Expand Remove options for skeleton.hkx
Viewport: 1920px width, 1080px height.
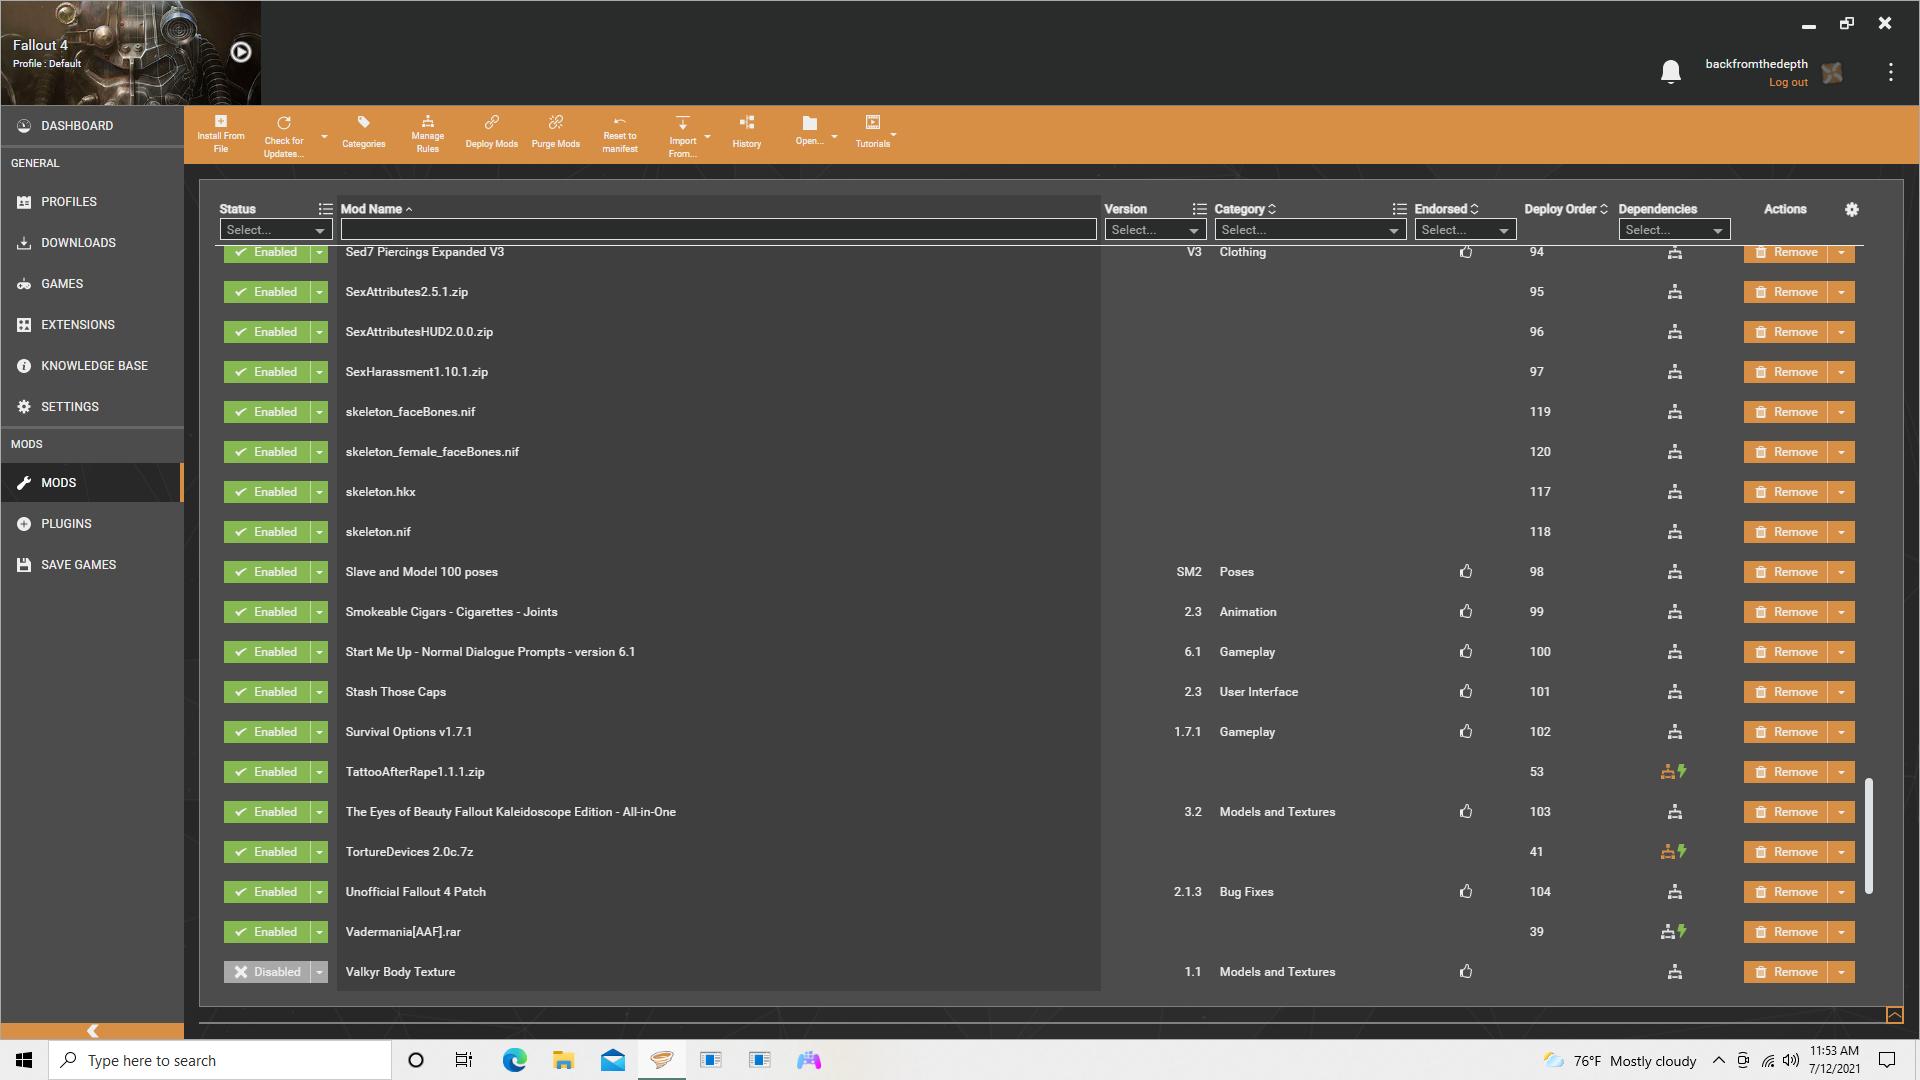(1841, 492)
